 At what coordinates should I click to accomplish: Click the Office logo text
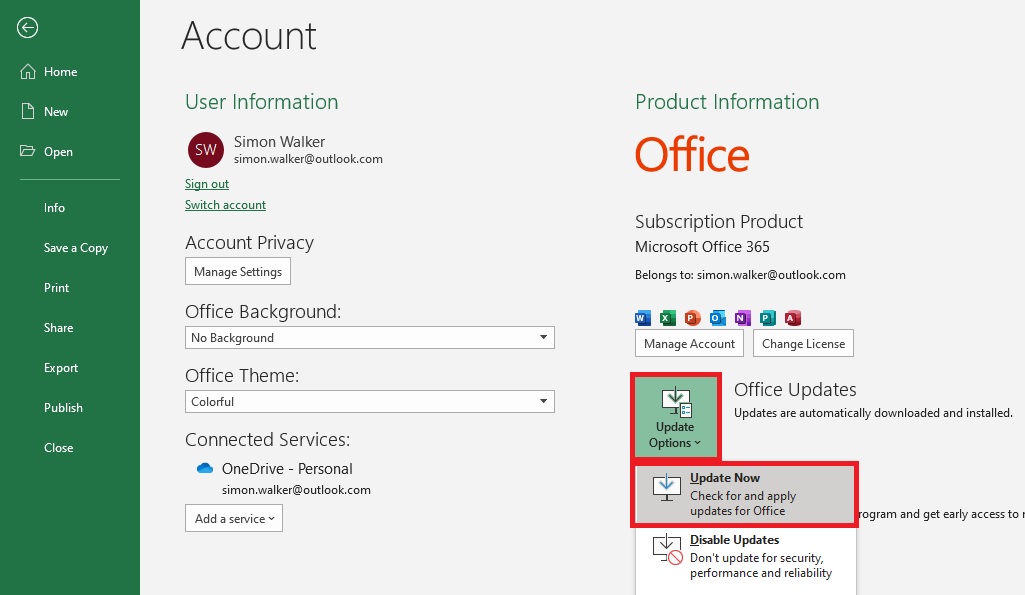[692, 154]
